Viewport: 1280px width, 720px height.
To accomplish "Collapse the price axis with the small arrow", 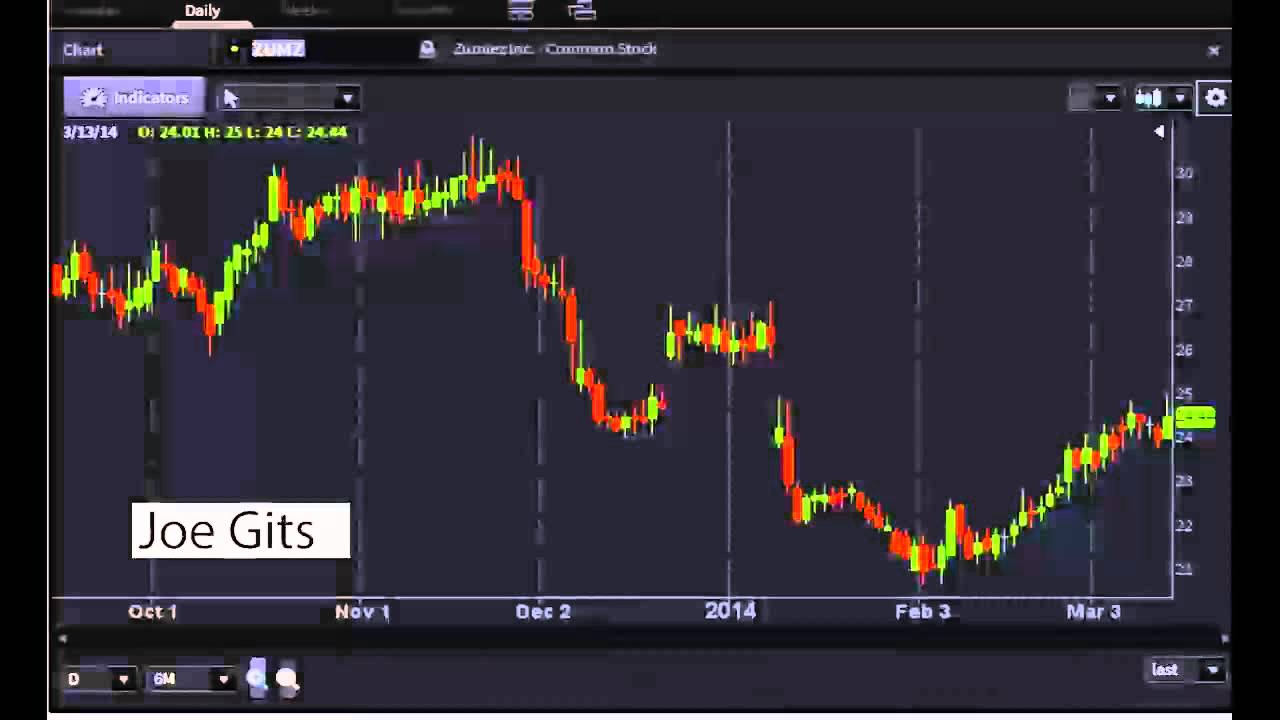I will coord(1159,131).
